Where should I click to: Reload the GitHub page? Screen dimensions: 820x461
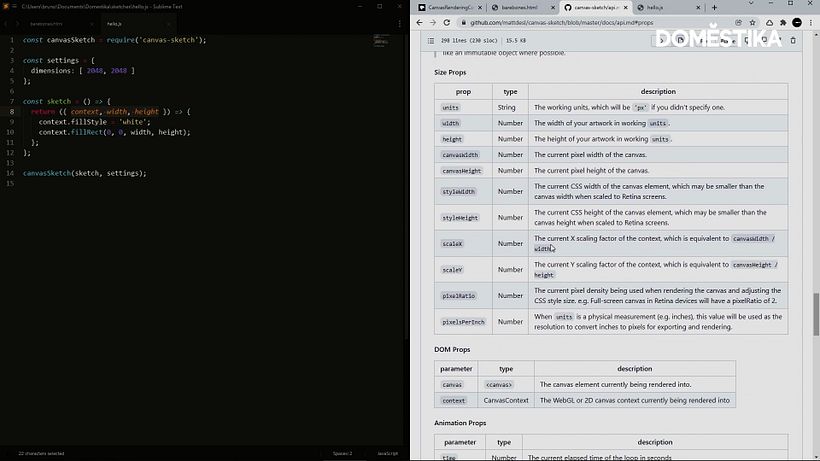pos(447,22)
